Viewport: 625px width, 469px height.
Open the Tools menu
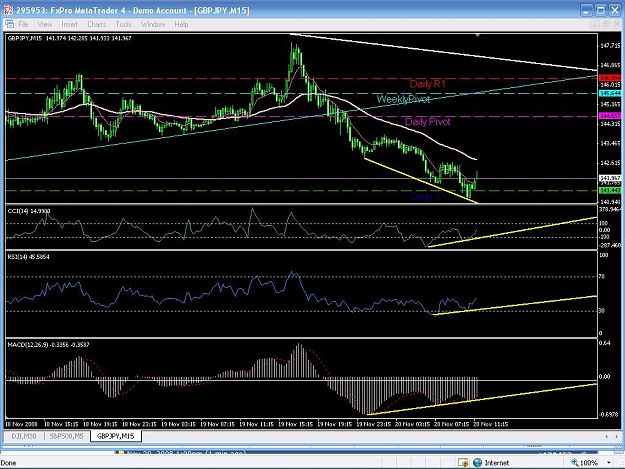point(123,24)
